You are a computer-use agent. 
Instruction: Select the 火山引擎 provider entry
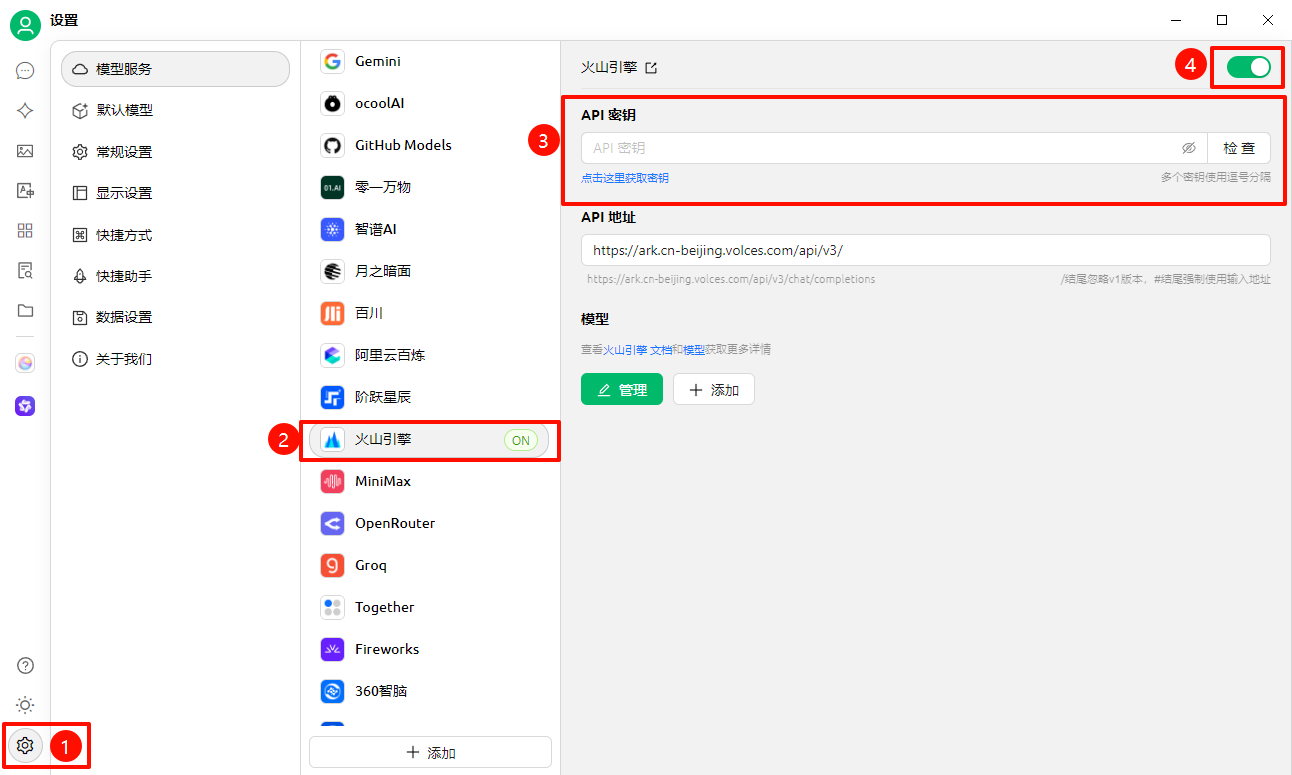pyautogui.click(x=430, y=440)
